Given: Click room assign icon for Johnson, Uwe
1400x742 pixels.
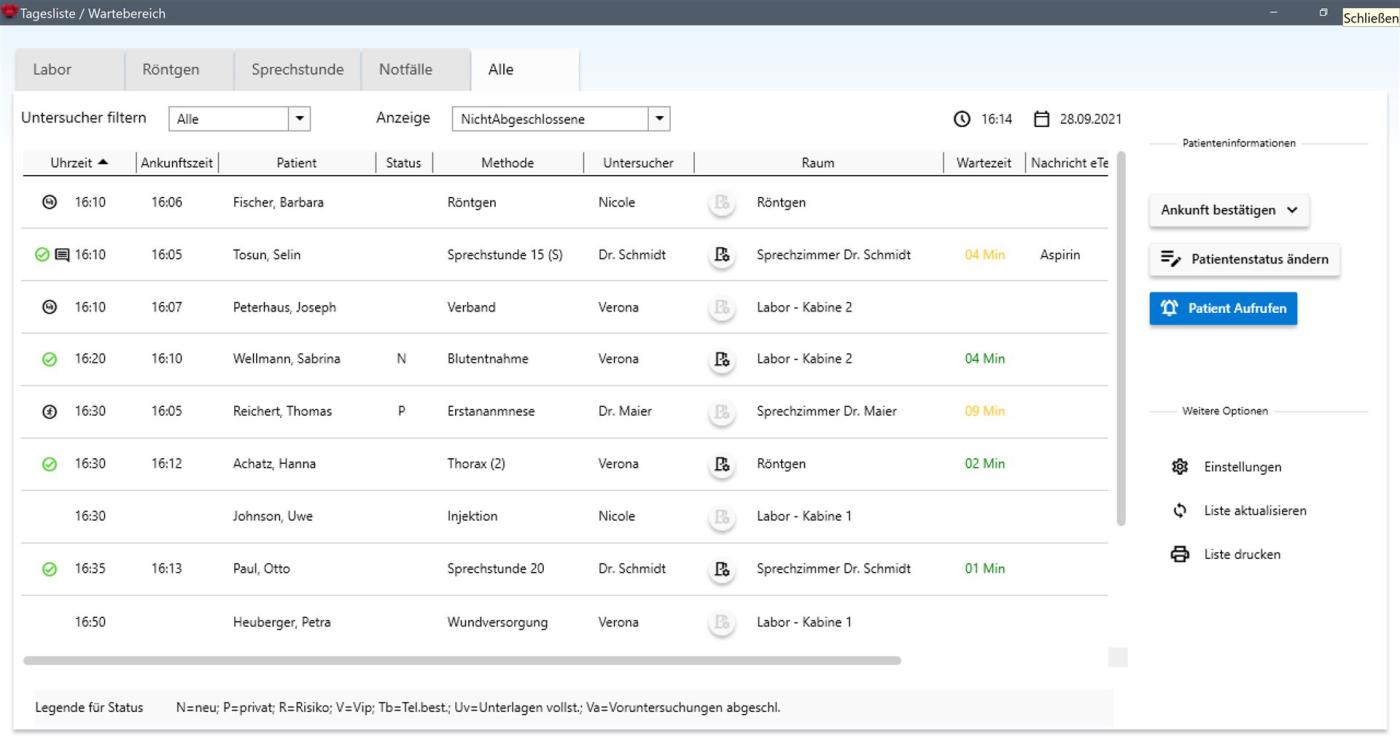Looking at the screenshot, I should click(721, 517).
